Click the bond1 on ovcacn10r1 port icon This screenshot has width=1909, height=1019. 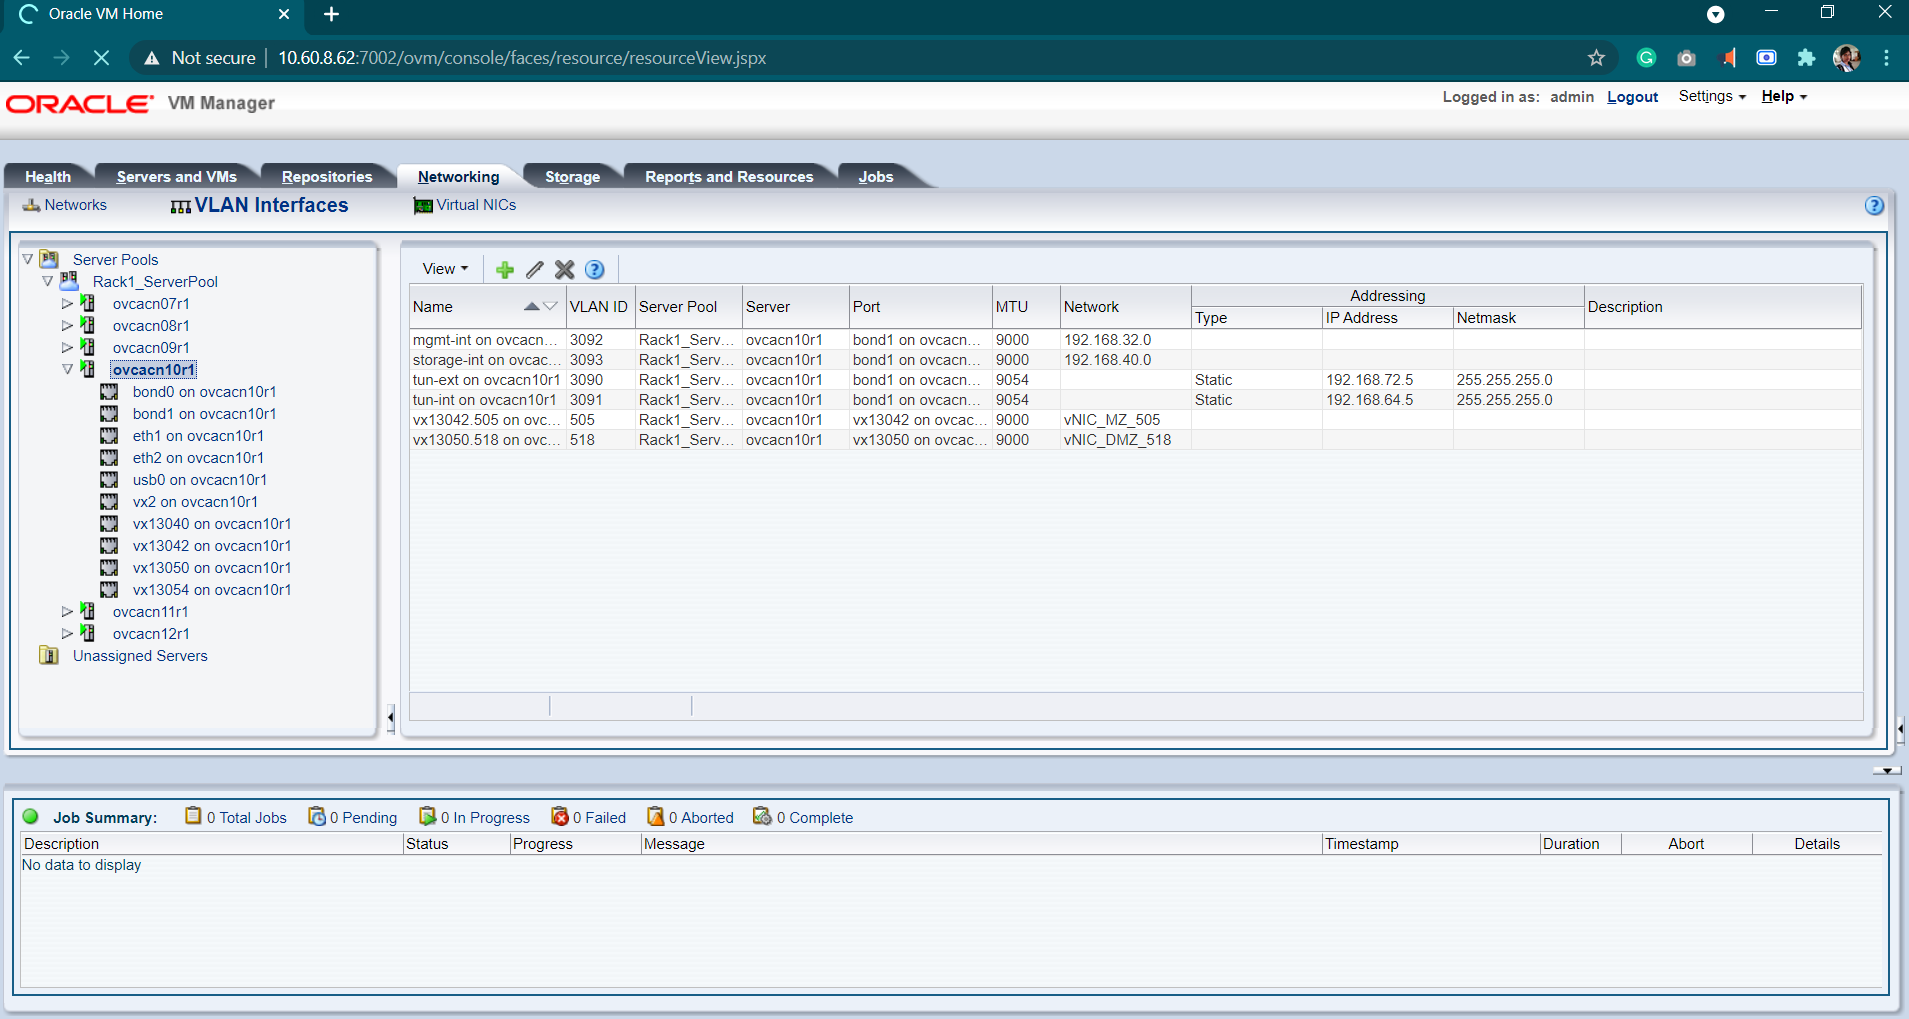(x=109, y=413)
